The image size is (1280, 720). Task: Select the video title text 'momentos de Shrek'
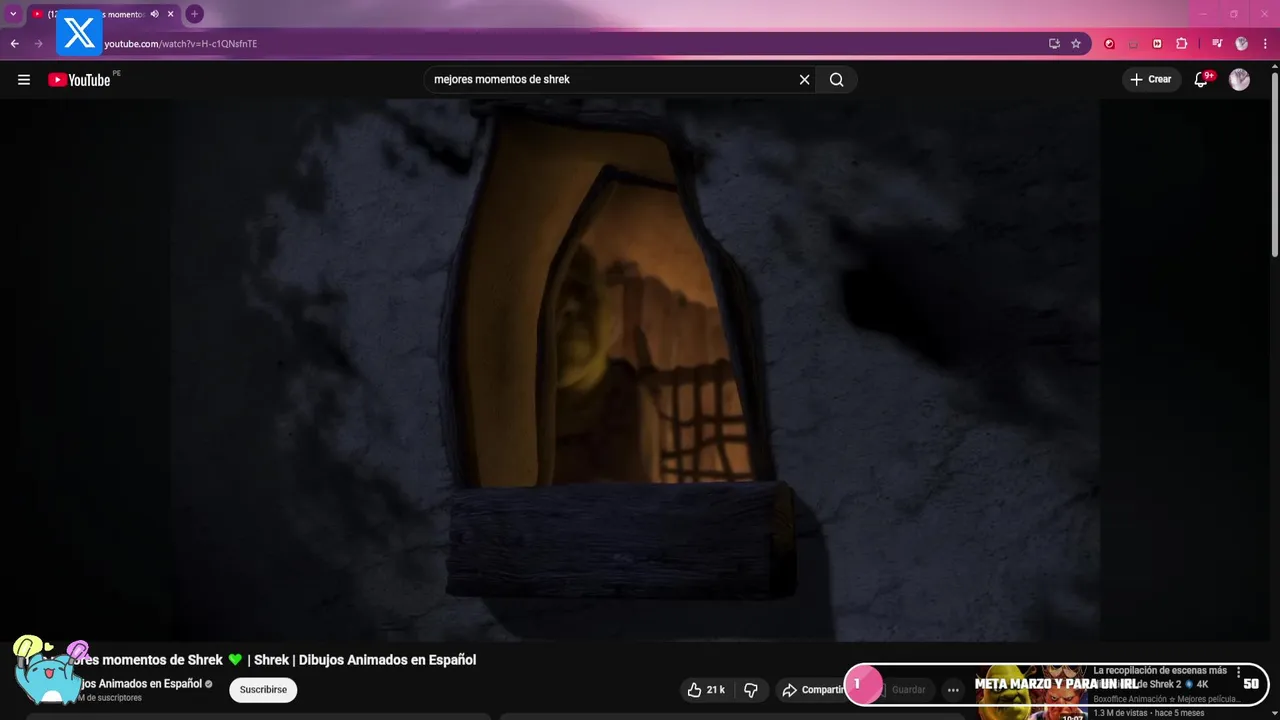162,660
